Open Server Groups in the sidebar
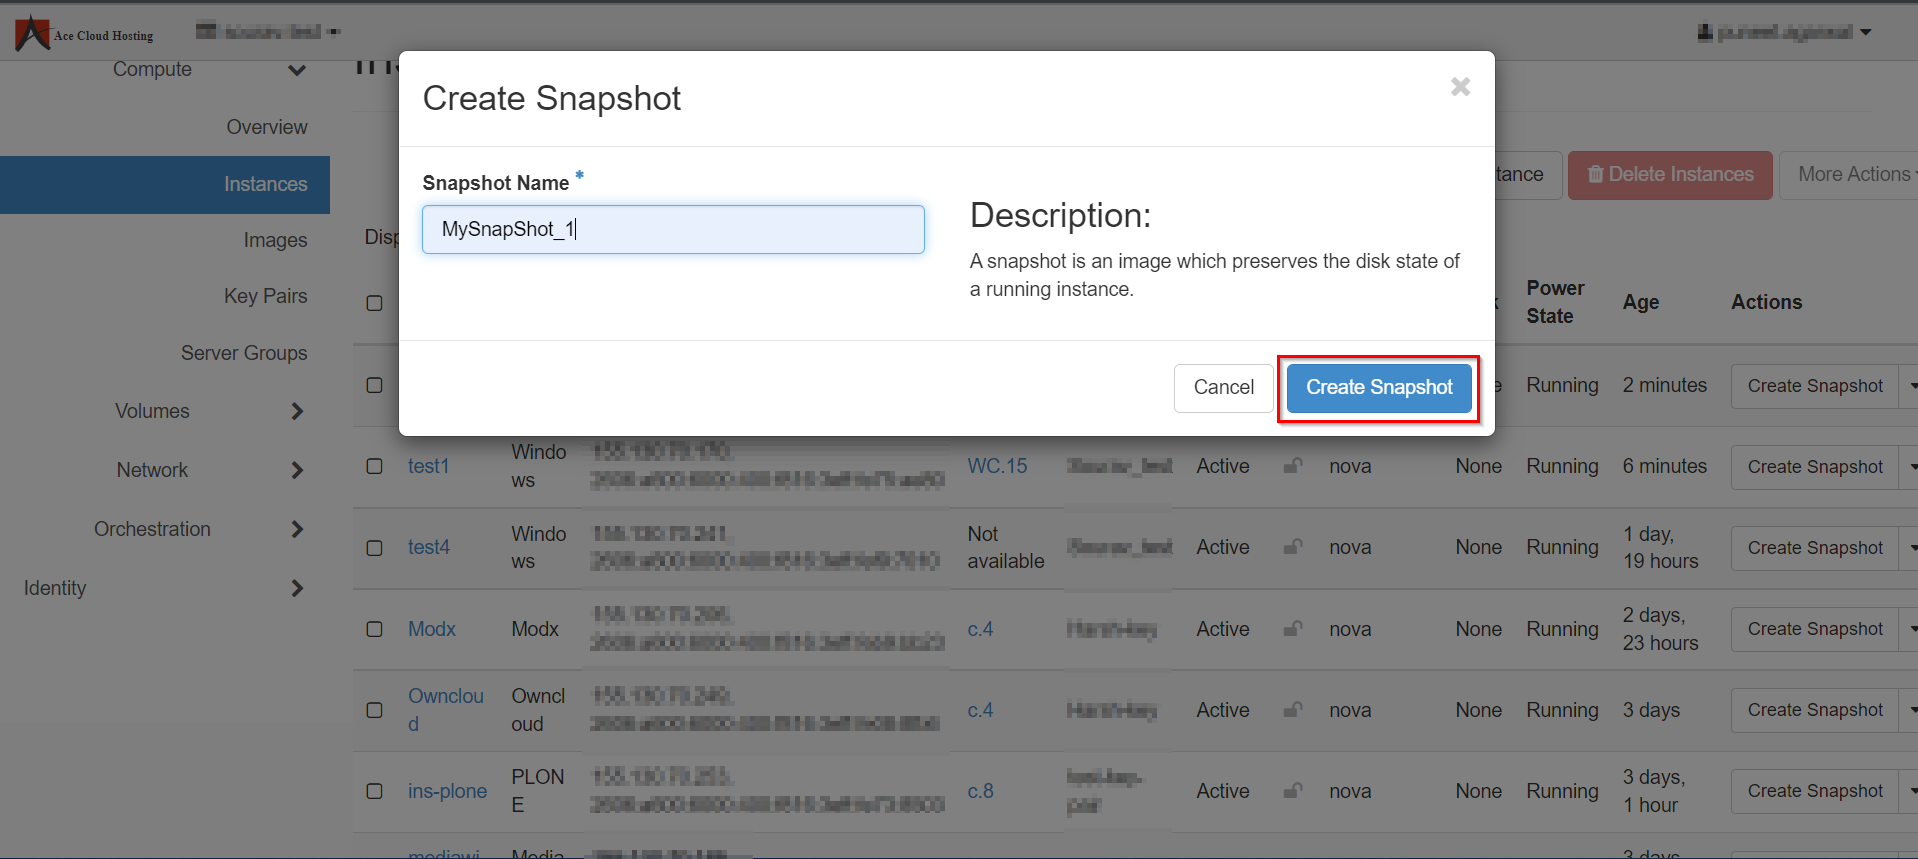The width and height of the screenshot is (1918, 859). (244, 353)
